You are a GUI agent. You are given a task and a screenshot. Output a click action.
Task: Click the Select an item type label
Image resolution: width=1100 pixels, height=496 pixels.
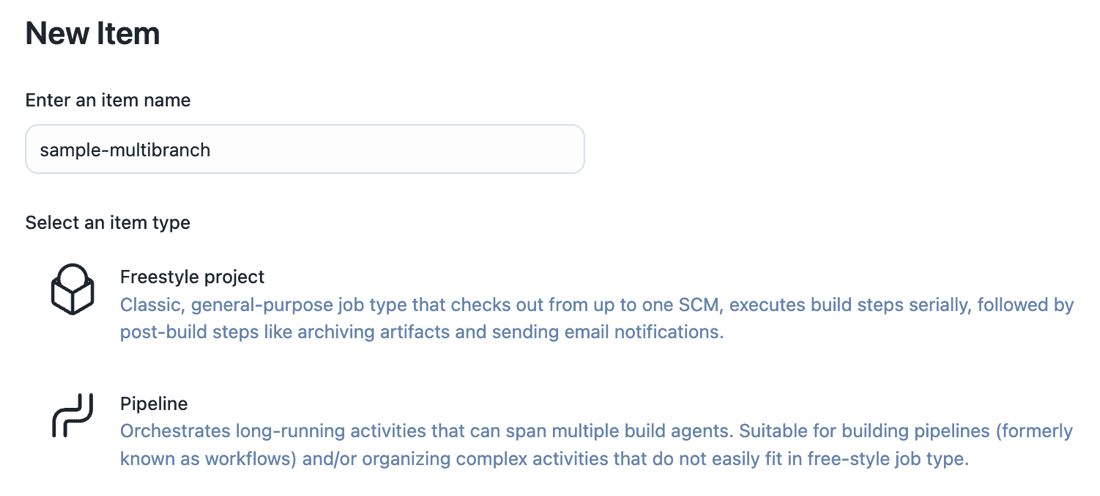(108, 223)
